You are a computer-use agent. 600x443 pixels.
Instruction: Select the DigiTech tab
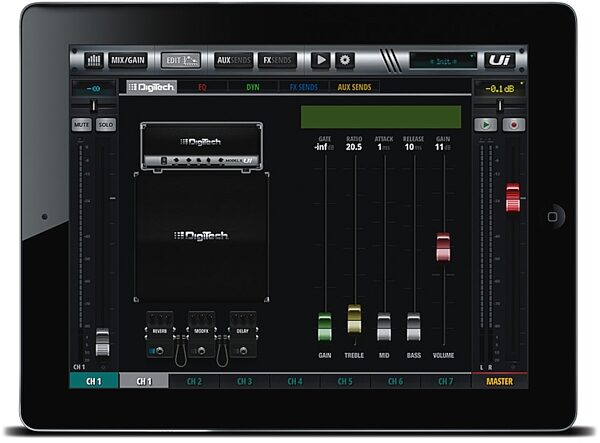(x=152, y=87)
